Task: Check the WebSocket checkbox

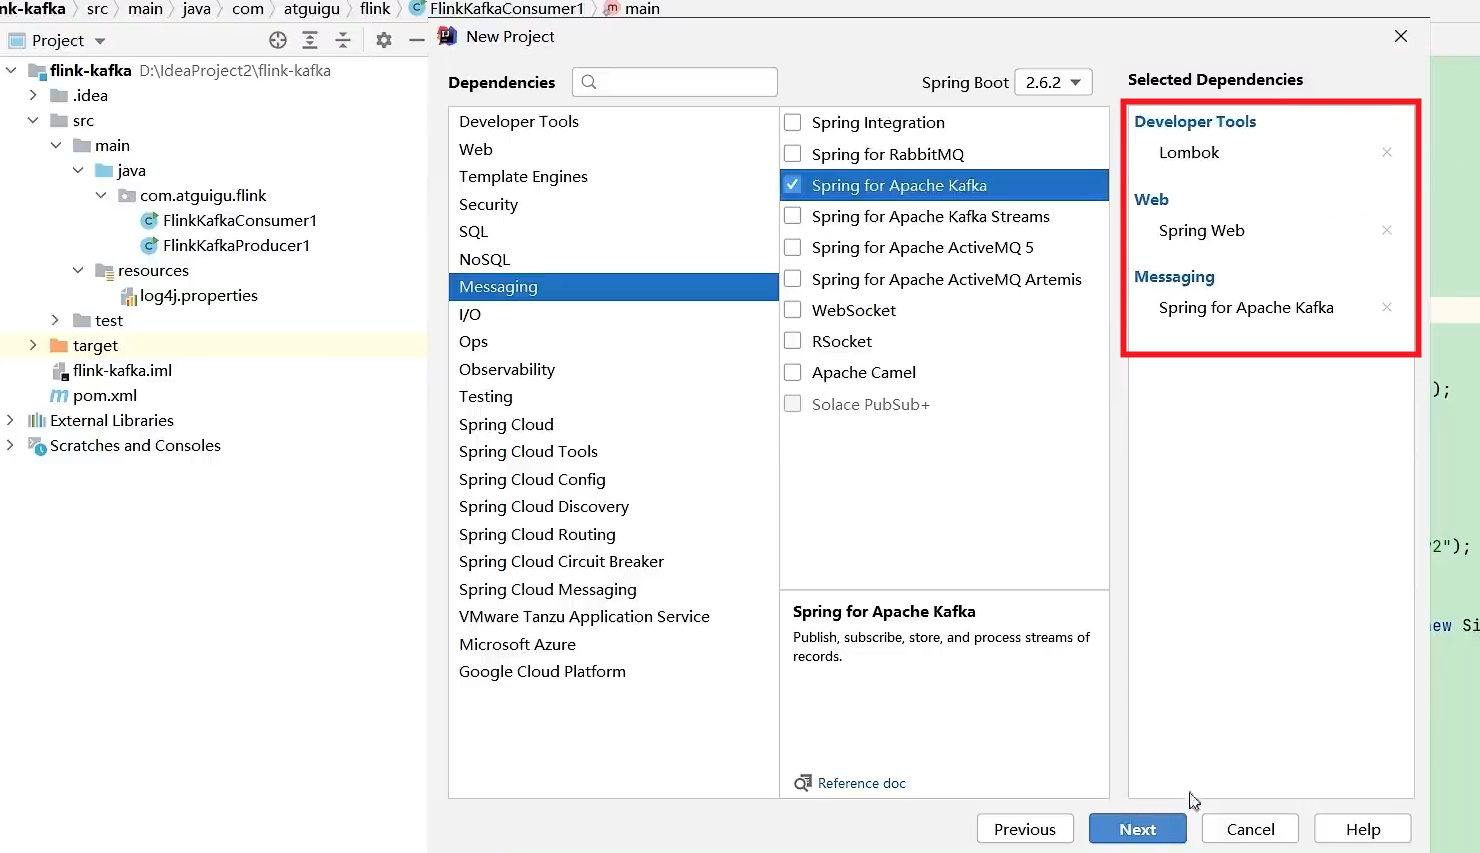Action: tap(793, 309)
